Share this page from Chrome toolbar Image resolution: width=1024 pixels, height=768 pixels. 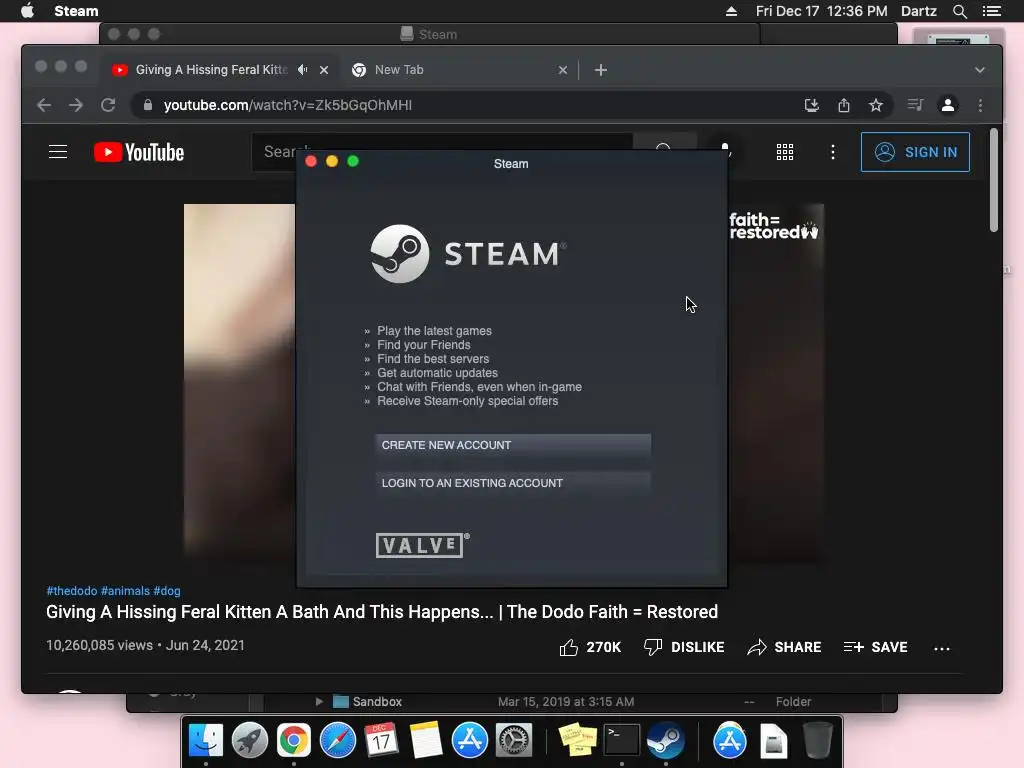point(844,105)
